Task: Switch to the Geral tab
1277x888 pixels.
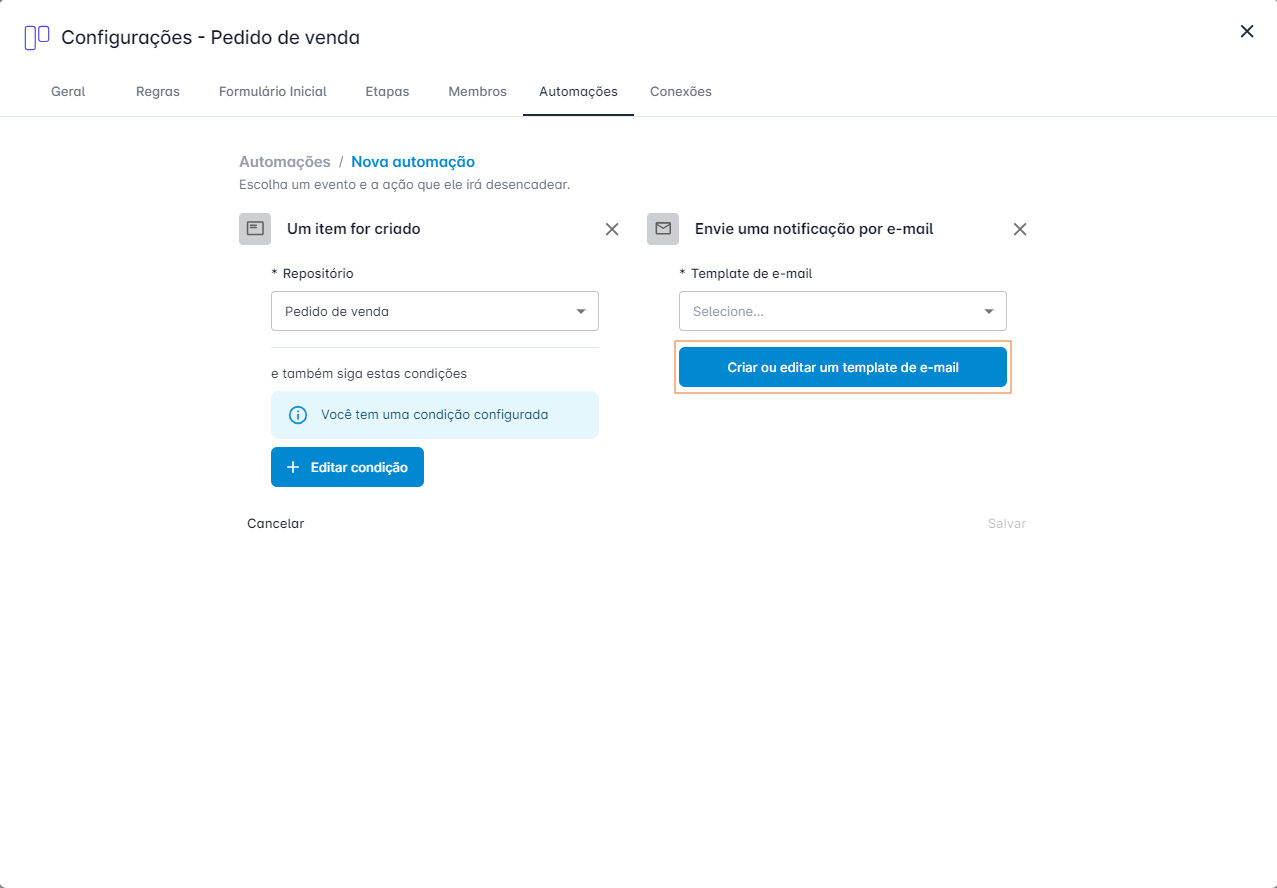Action: pos(68,91)
